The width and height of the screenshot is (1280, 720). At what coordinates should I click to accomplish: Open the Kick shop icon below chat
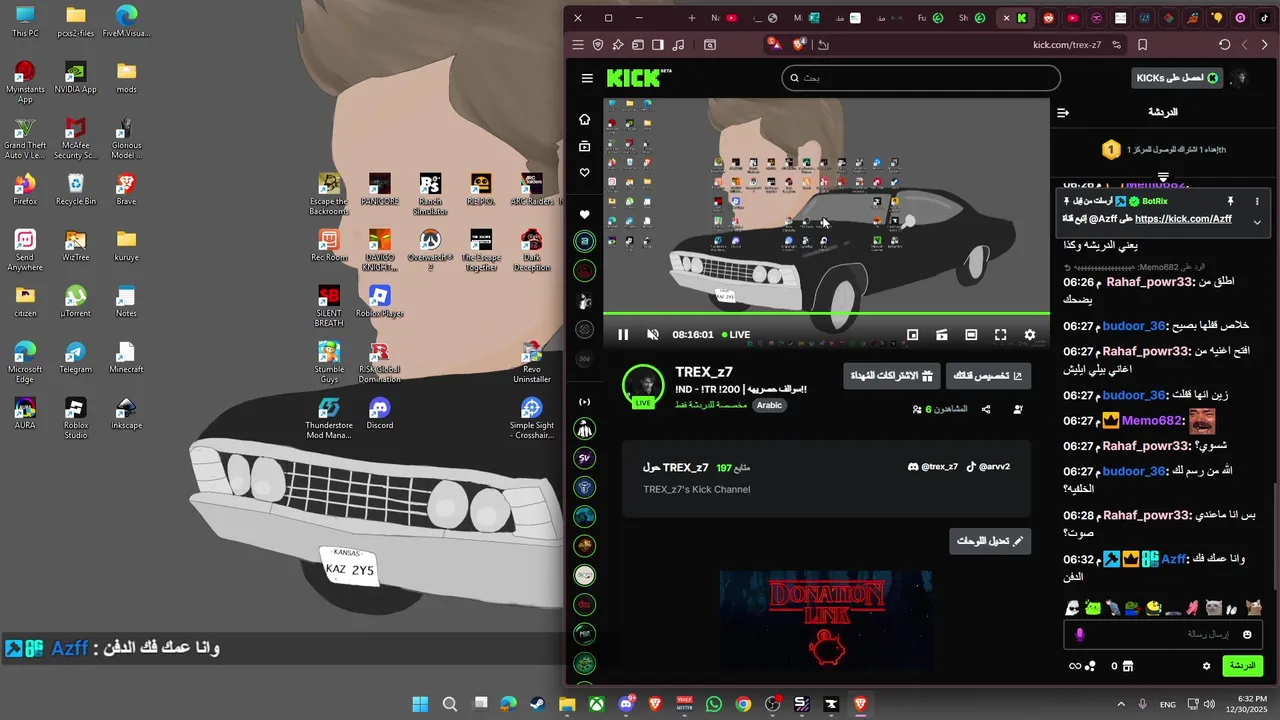pyautogui.click(x=1128, y=666)
